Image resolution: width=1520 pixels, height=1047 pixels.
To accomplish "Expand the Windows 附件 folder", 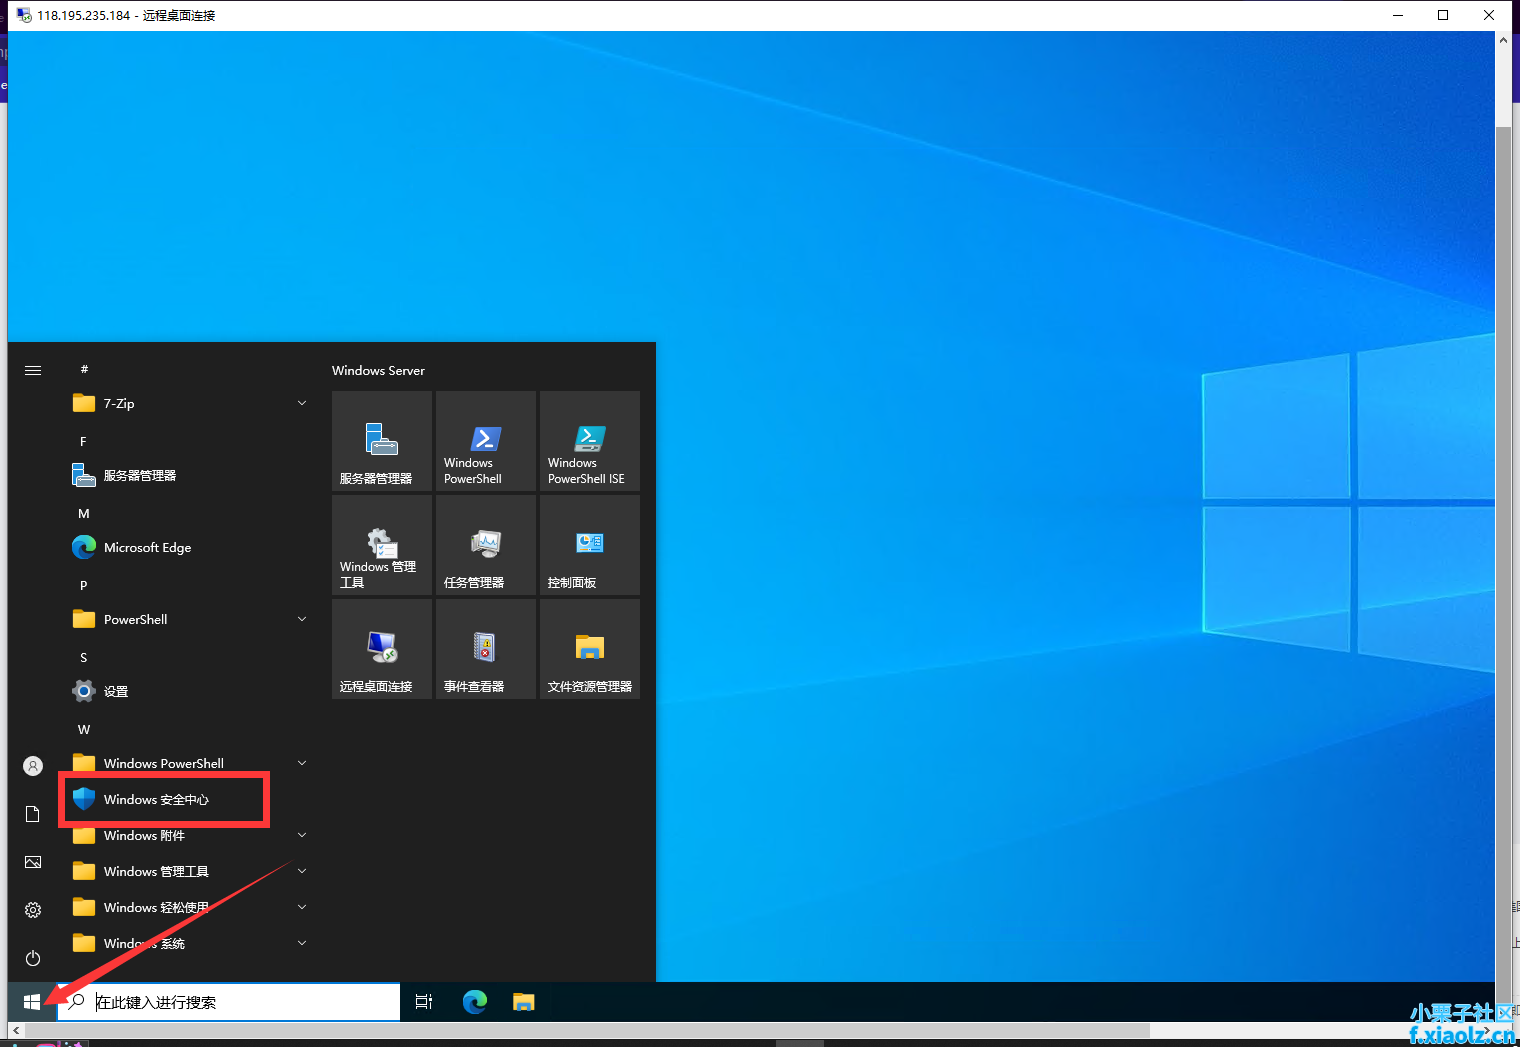I will click(302, 835).
